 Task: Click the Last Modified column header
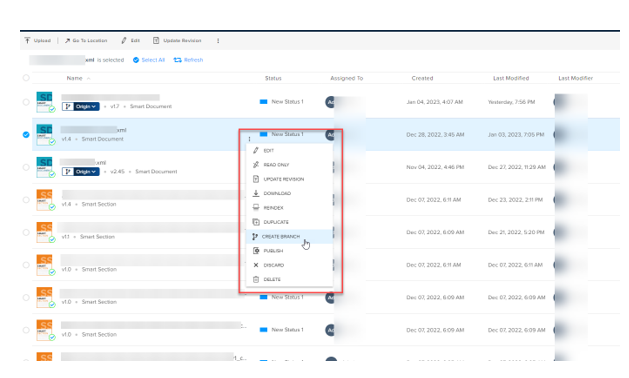pyautogui.click(x=511, y=78)
